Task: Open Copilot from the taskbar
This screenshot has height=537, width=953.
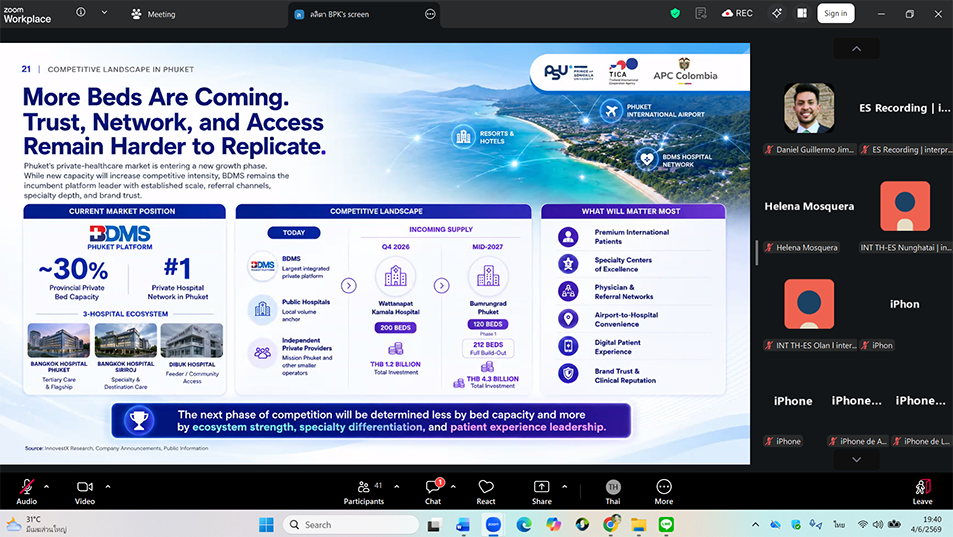Action: pyautogui.click(x=553, y=525)
